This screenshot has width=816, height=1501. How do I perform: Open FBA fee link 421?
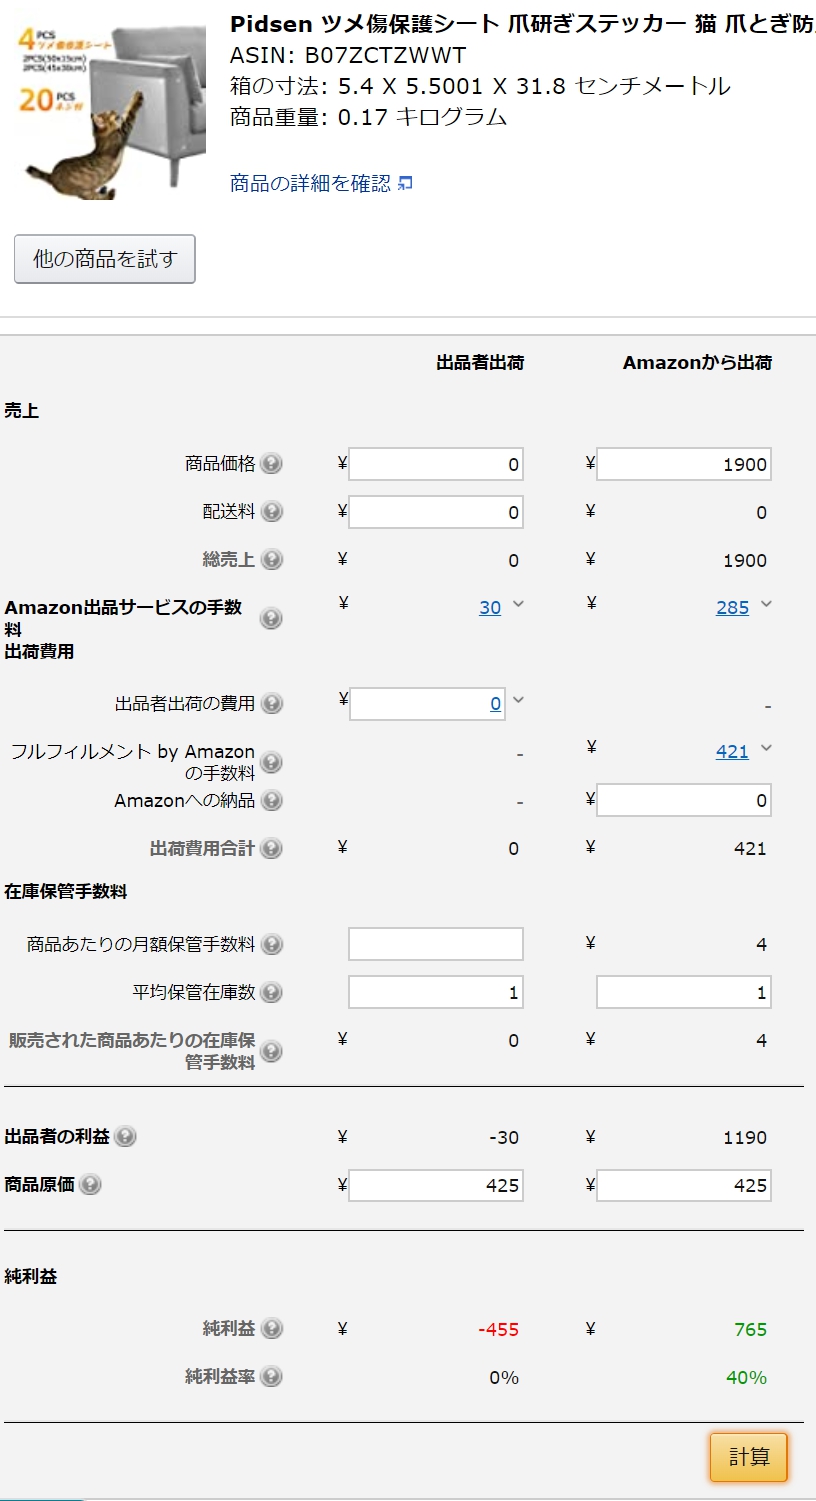click(x=732, y=751)
